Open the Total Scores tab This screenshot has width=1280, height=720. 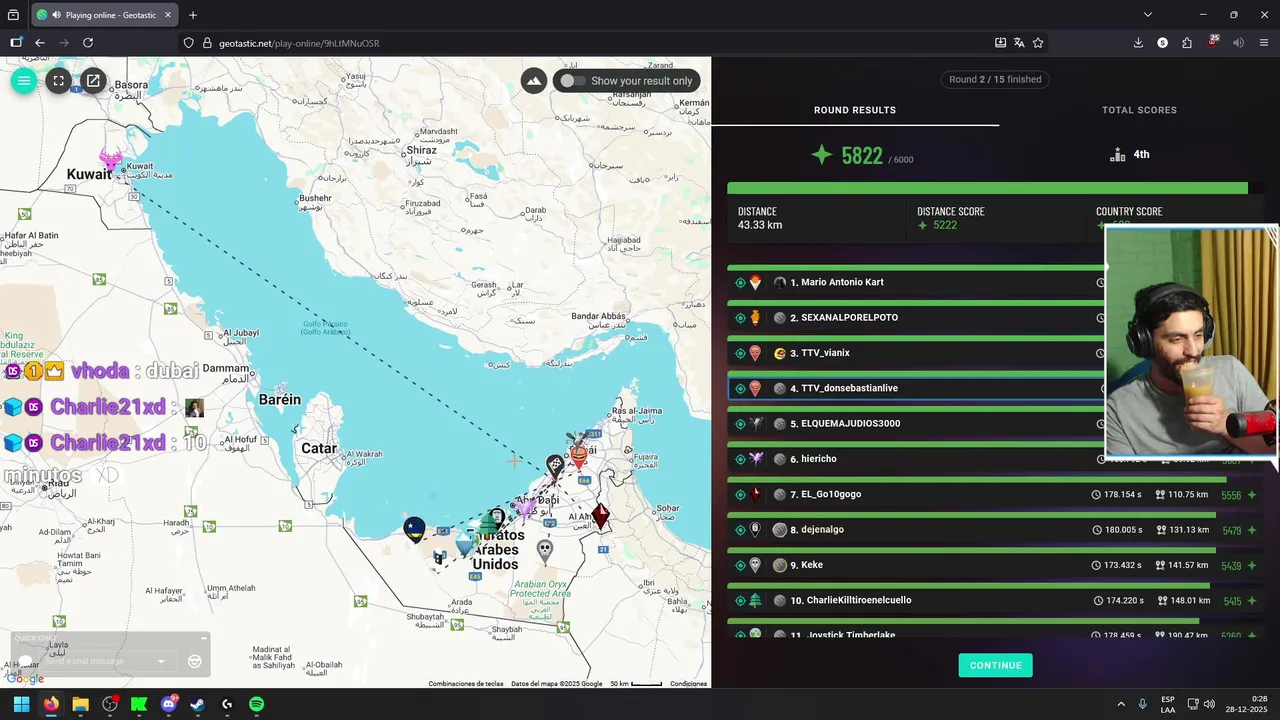[x=1139, y=110]
